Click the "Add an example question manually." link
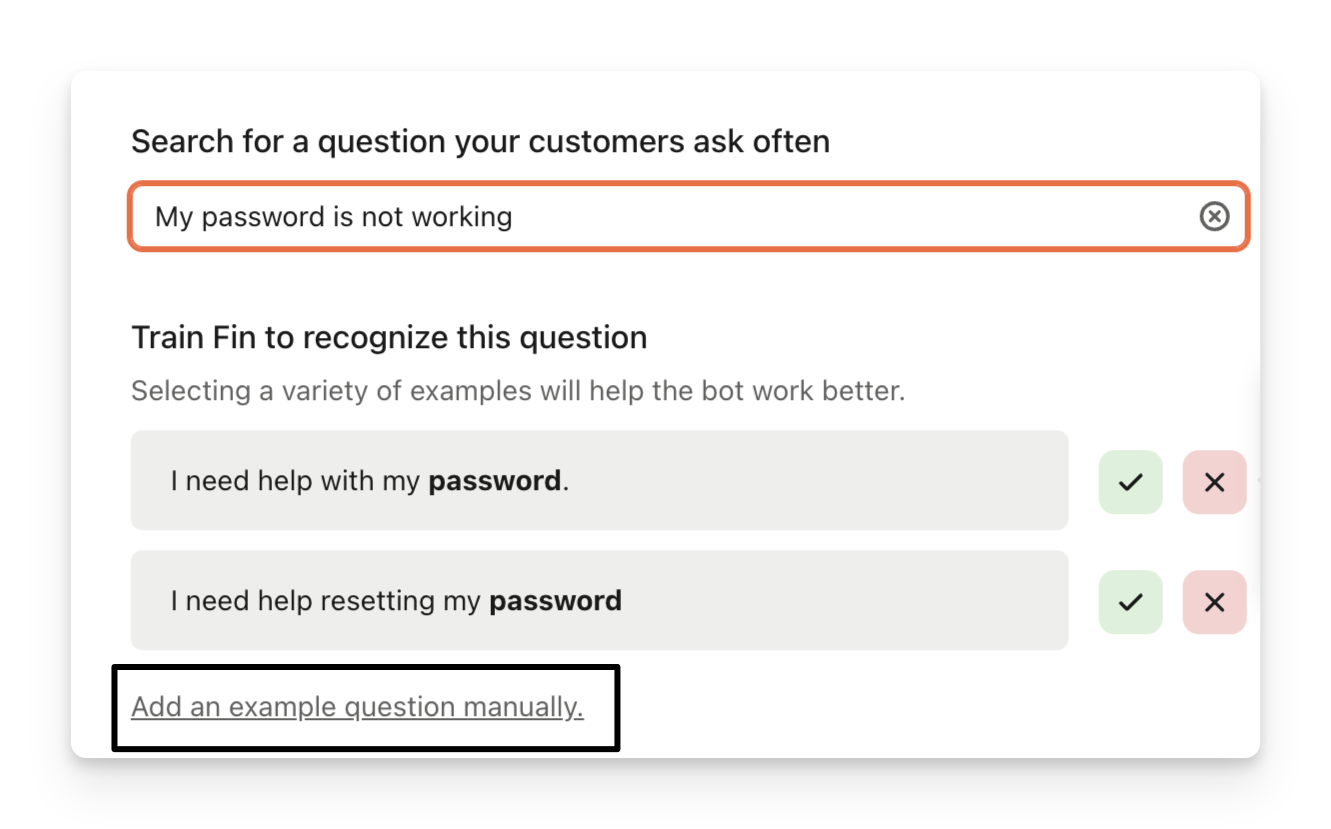Viewport: 1331px width, 829px height. point(357,707)
